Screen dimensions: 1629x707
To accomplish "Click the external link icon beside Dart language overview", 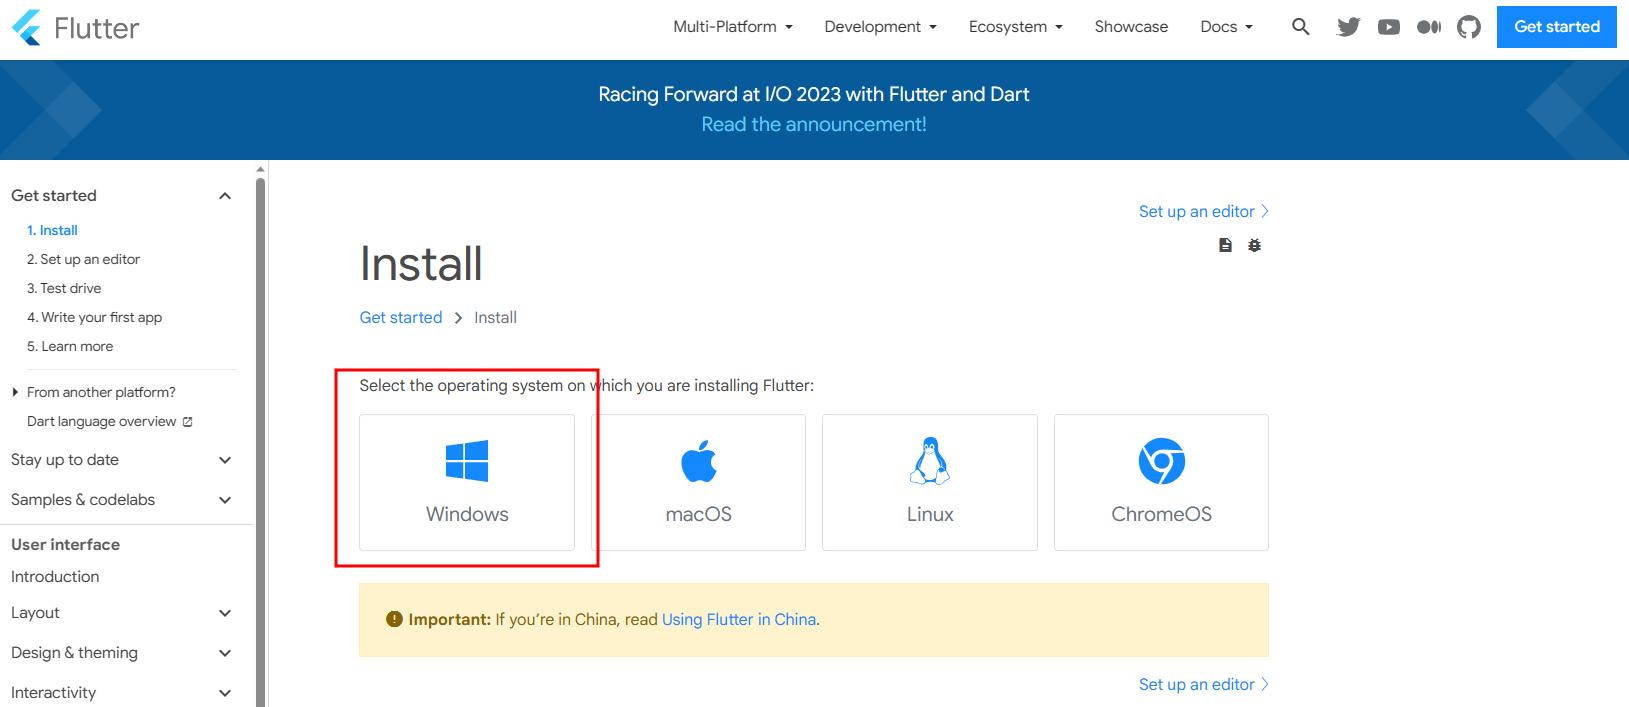I will click(187, 422).
